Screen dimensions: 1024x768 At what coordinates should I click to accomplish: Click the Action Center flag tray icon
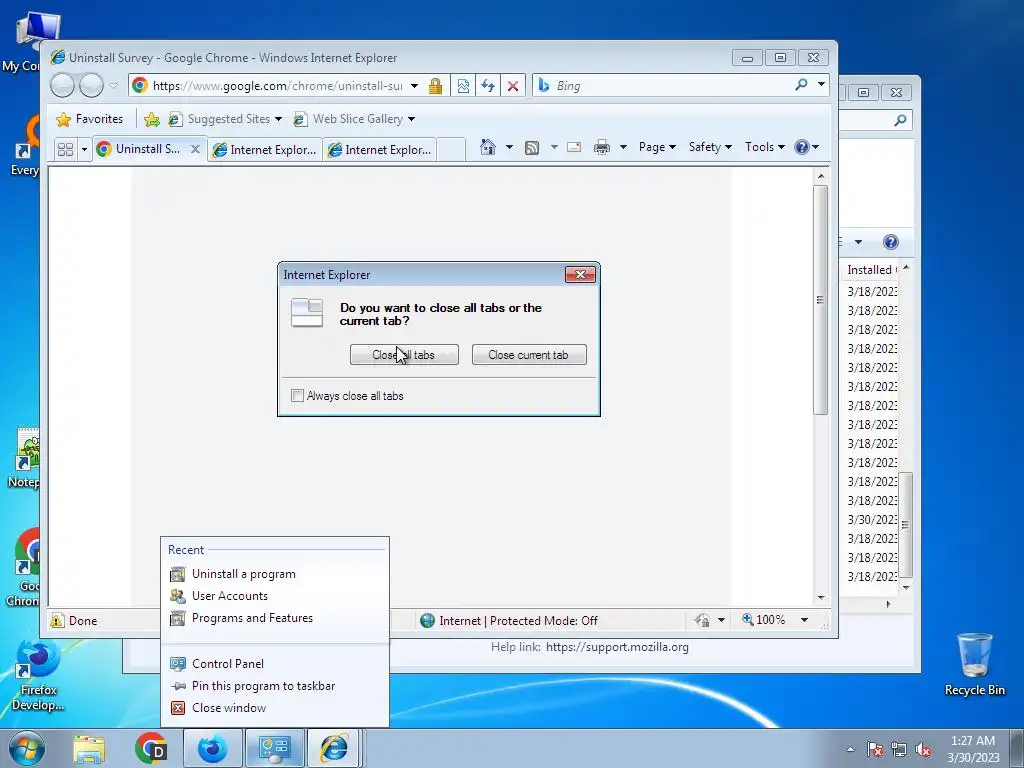coord(875,750)
